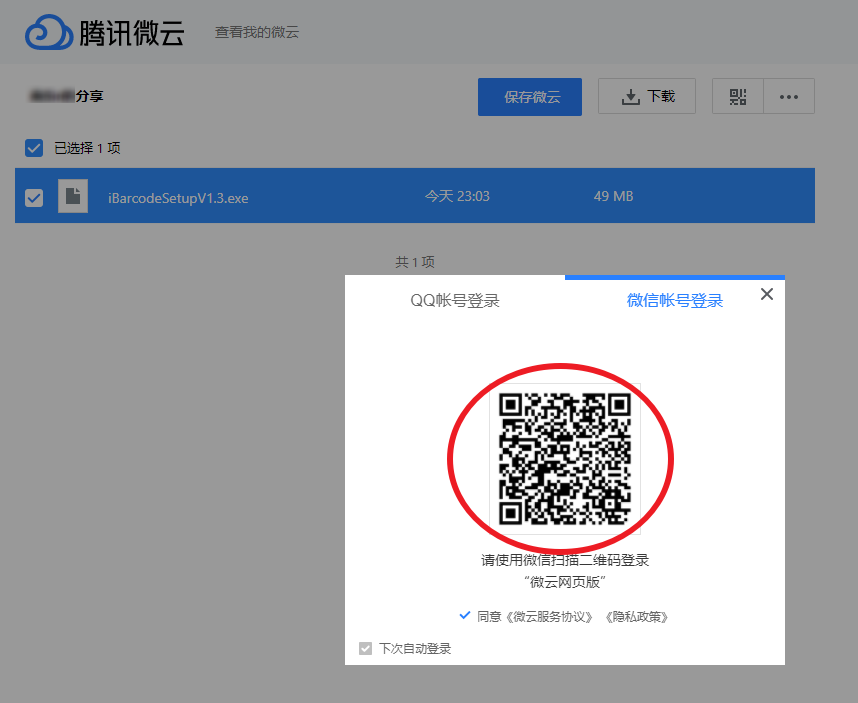Screen dimensions: 858x703
Task: Open the three-dot more options menu
Action: (789, 96)
